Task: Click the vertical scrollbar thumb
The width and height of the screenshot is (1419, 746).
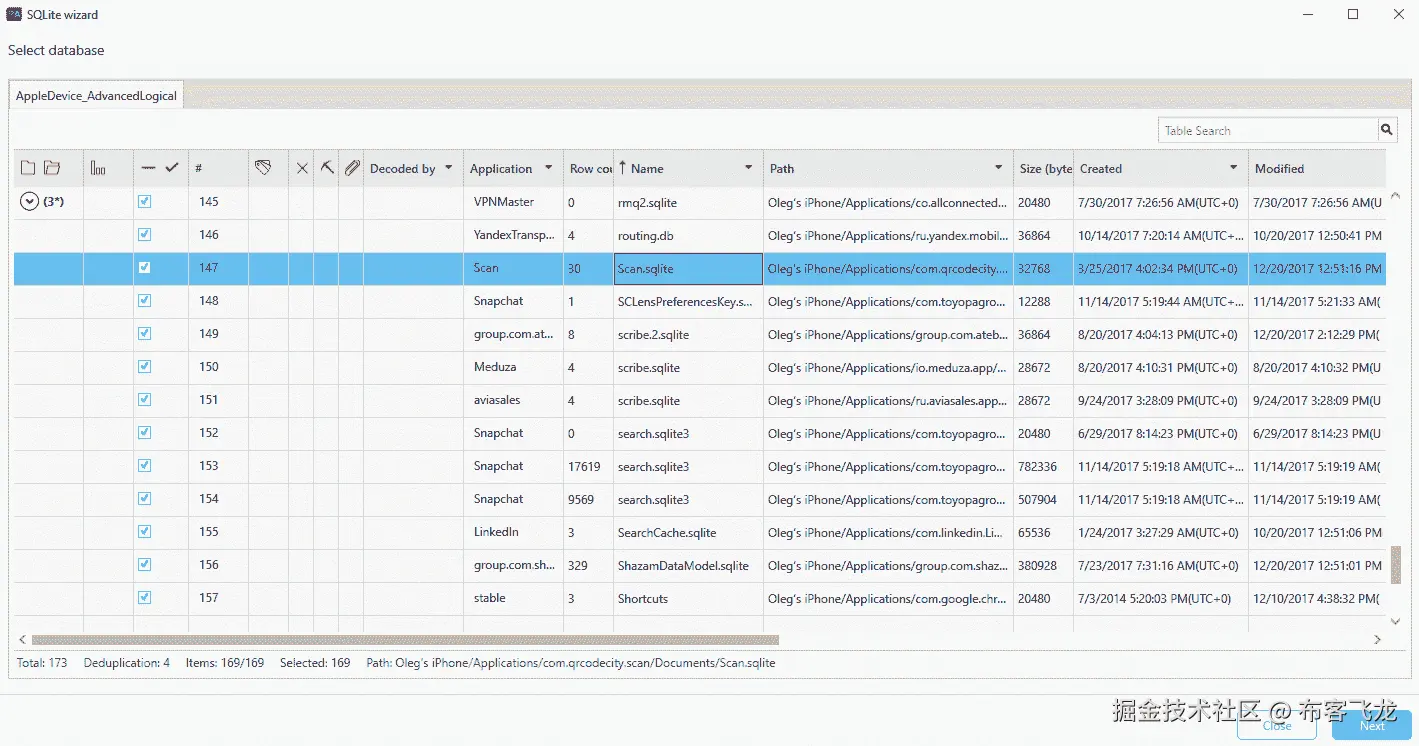Action: click(x=1397, y=564)
